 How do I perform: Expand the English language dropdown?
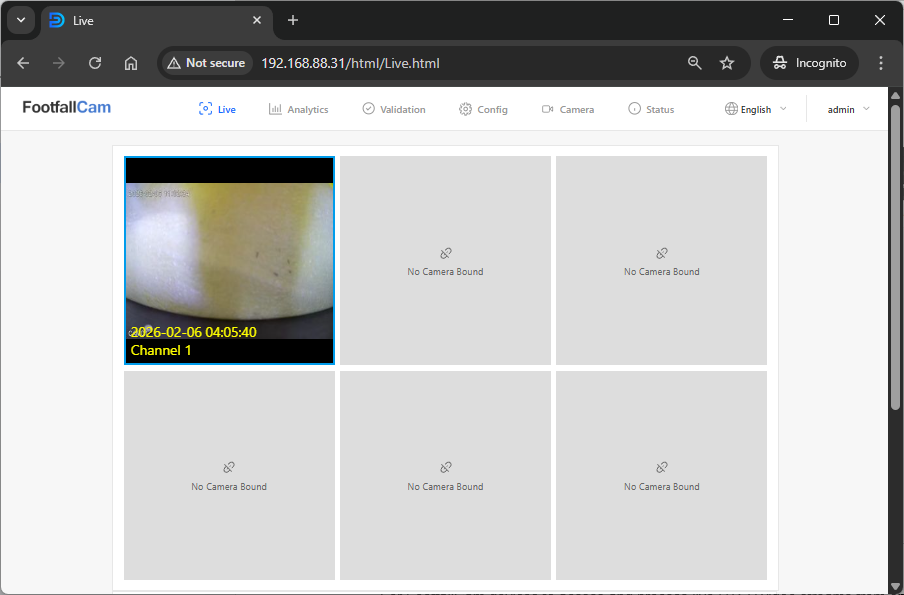click(x=756, y=109)
